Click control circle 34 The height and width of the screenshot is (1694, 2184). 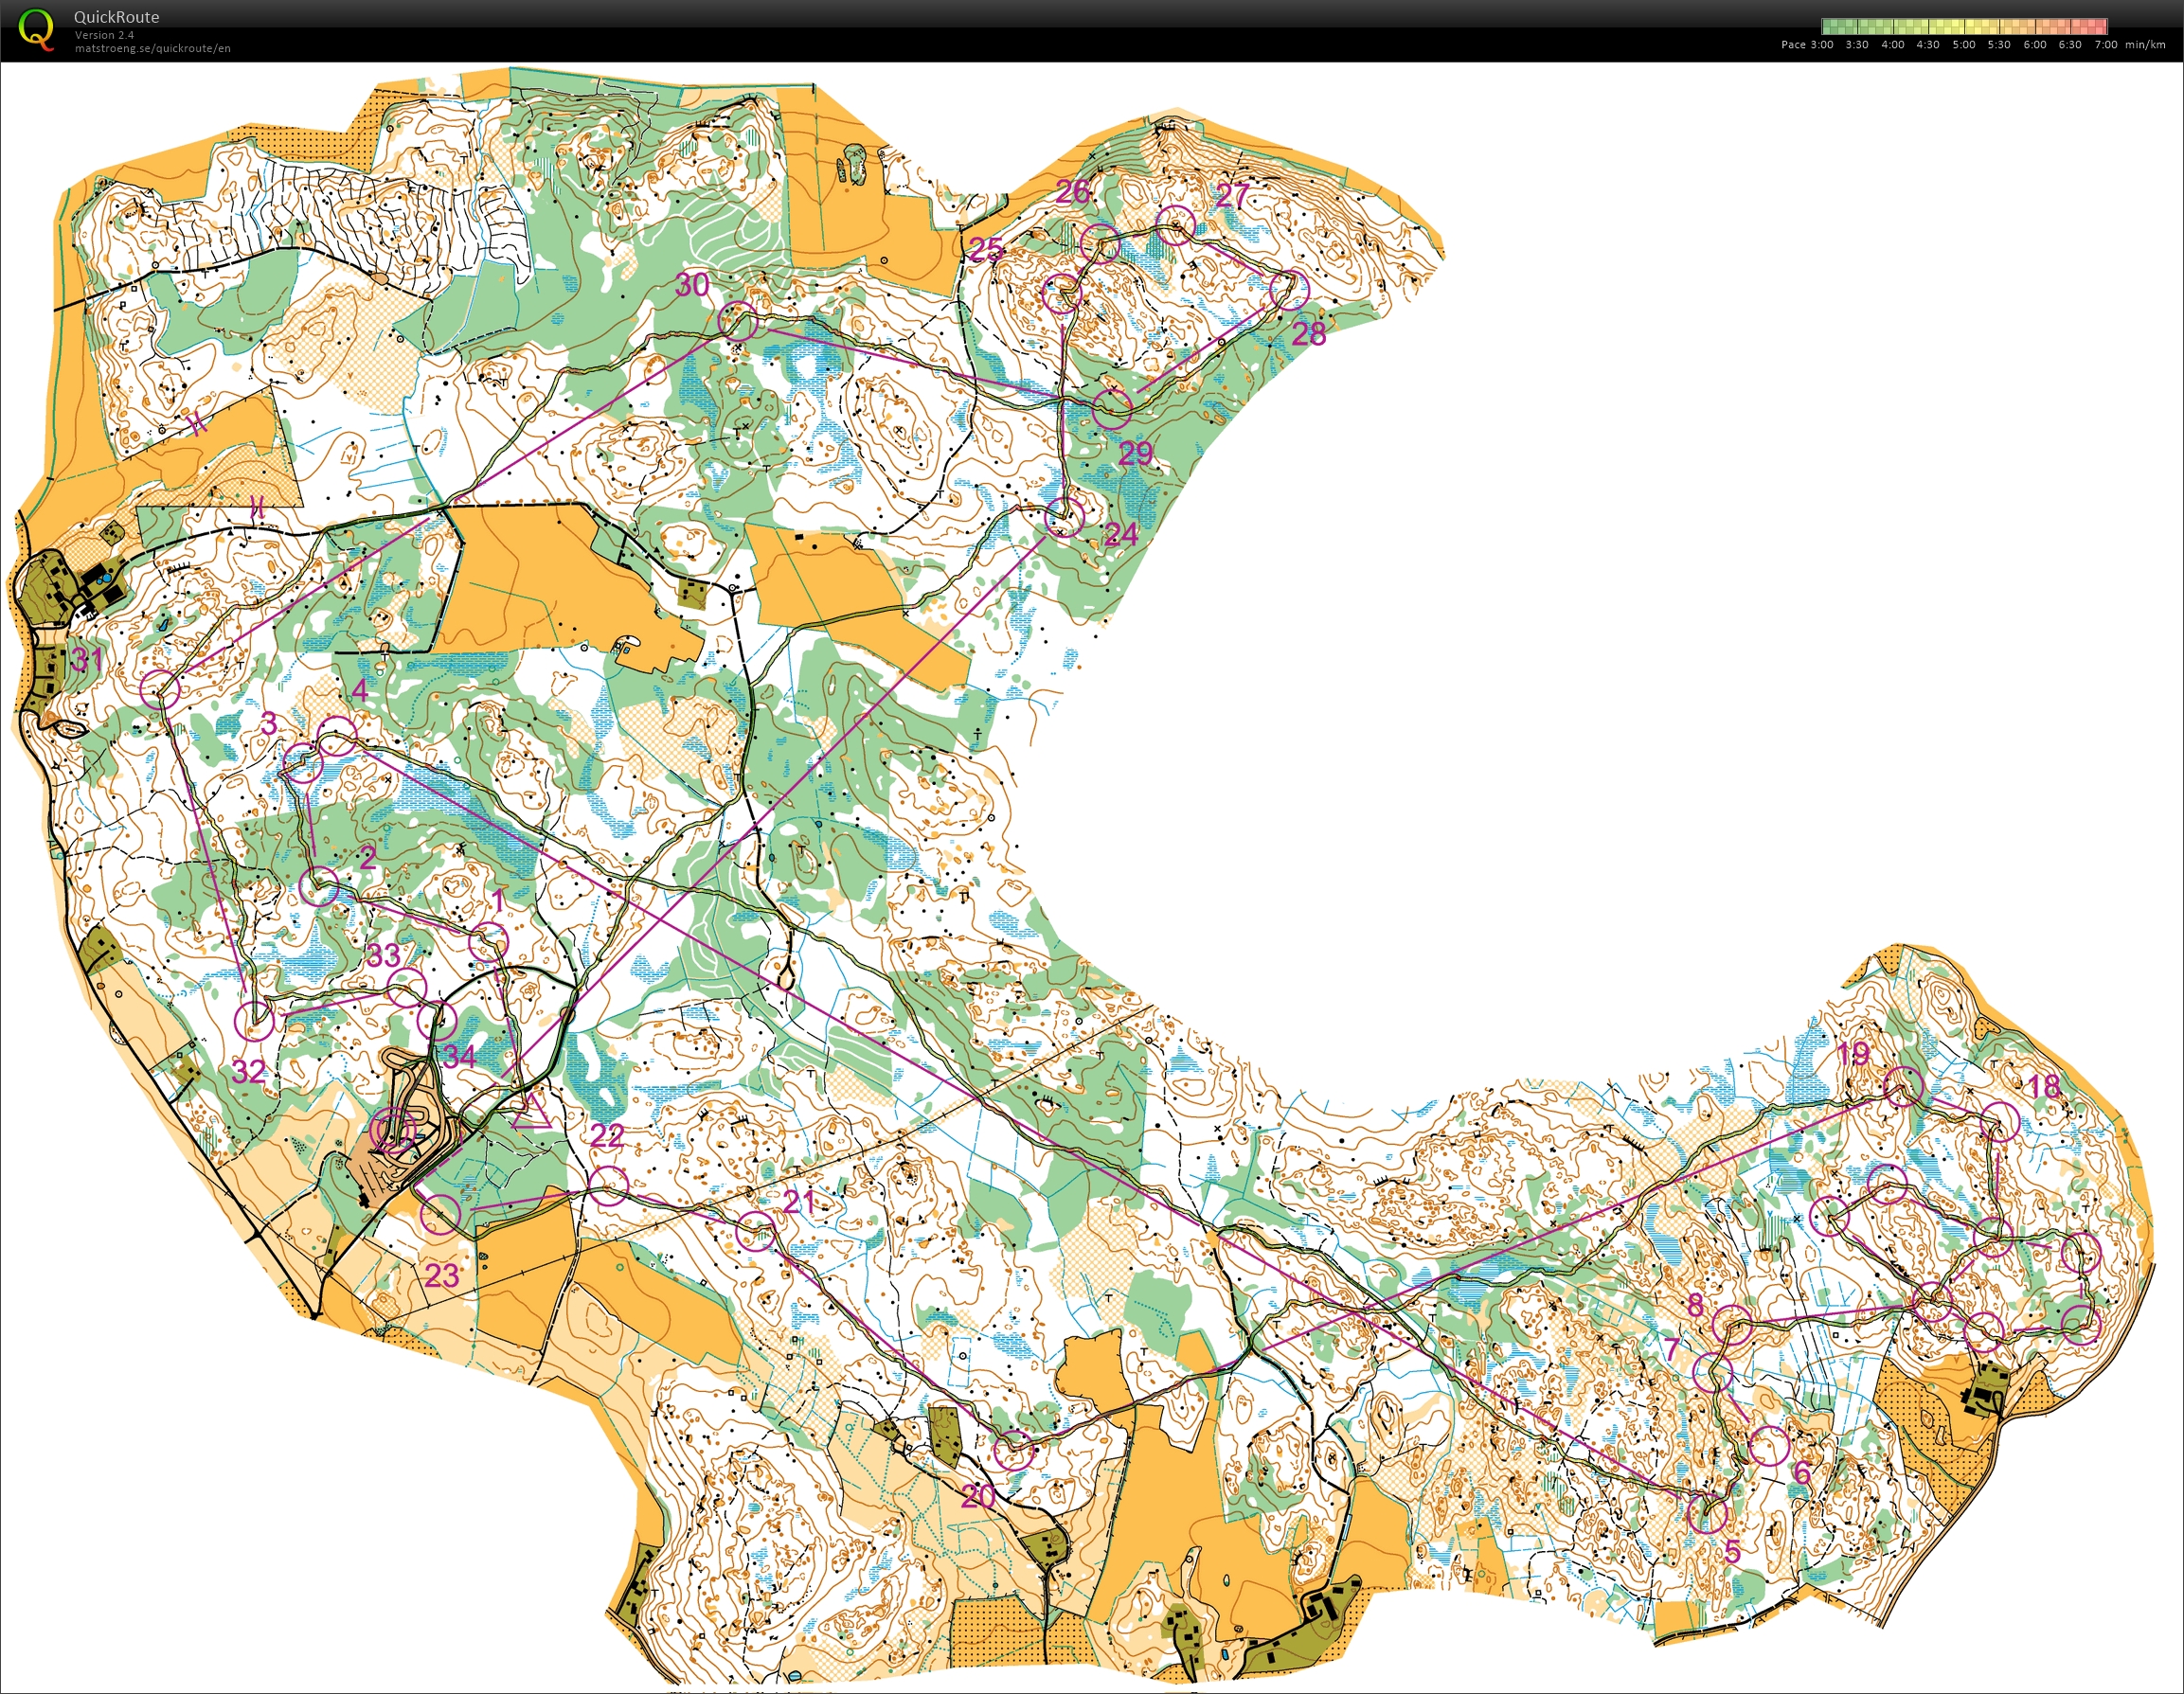[x=437, y=1021]
